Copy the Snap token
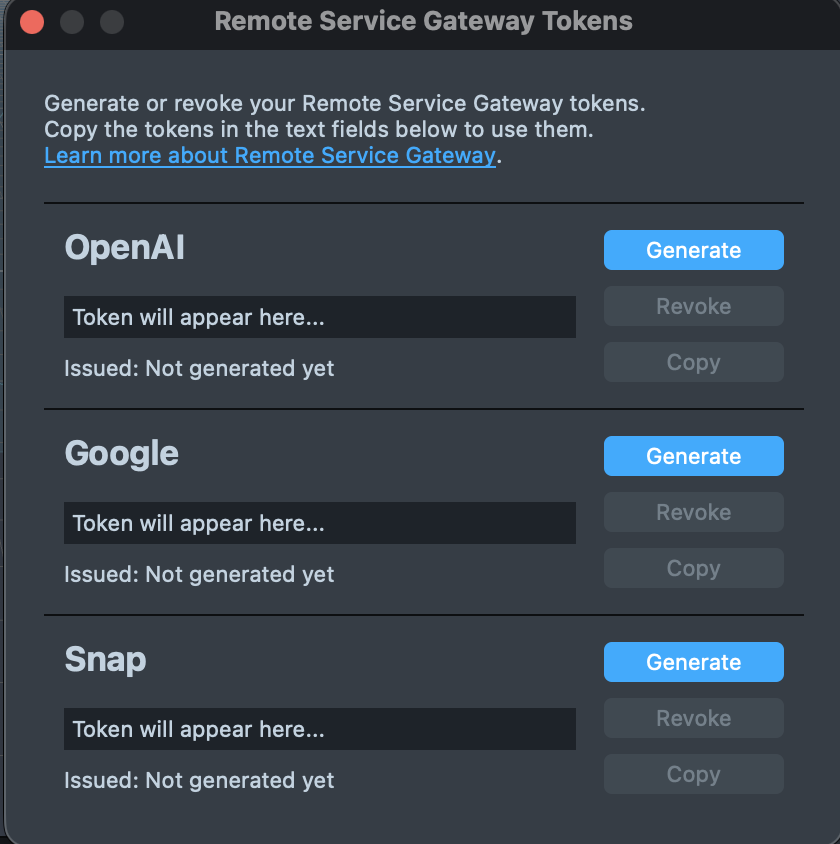 pos(693,774)
